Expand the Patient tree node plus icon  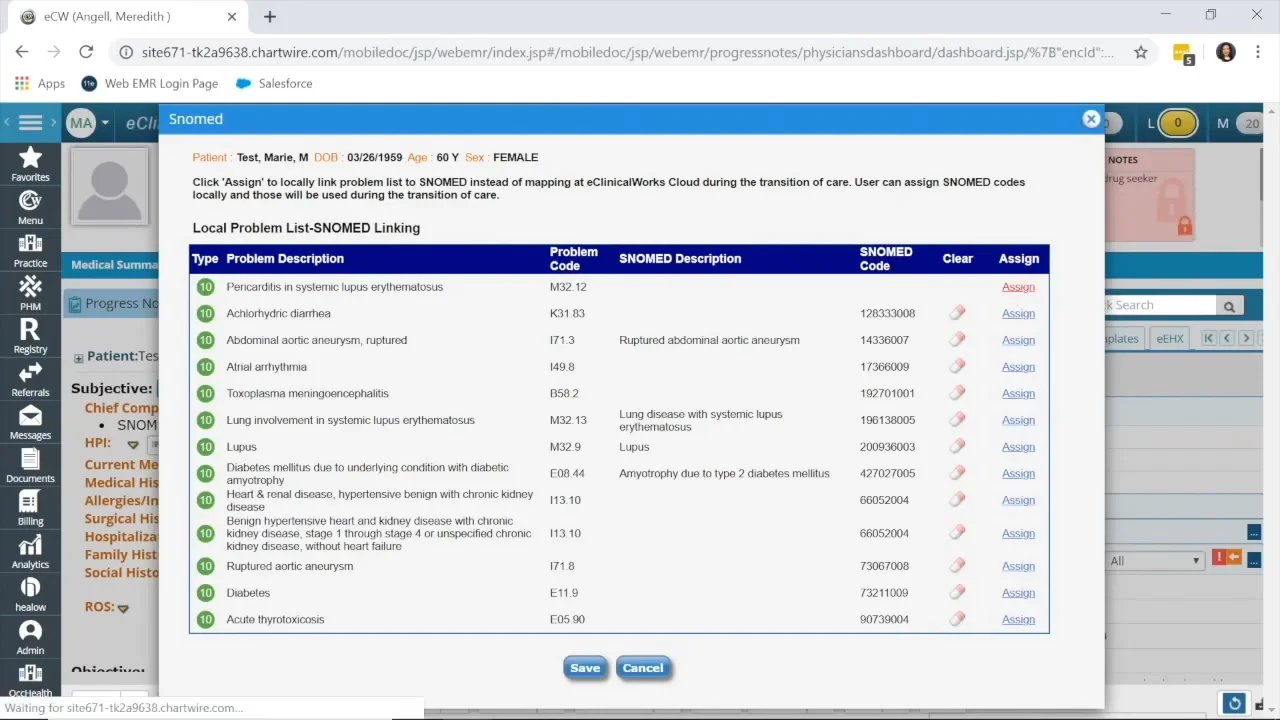click(78, 358)
